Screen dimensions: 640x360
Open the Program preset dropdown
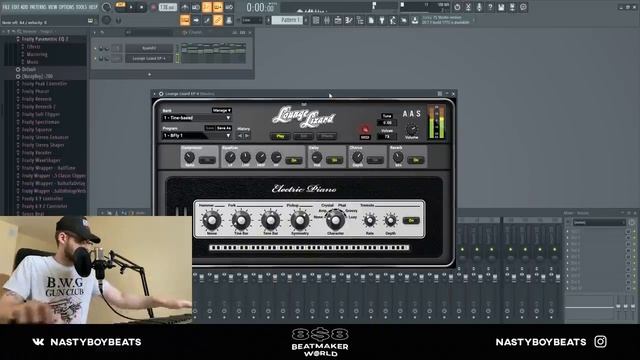coord(196,136)
